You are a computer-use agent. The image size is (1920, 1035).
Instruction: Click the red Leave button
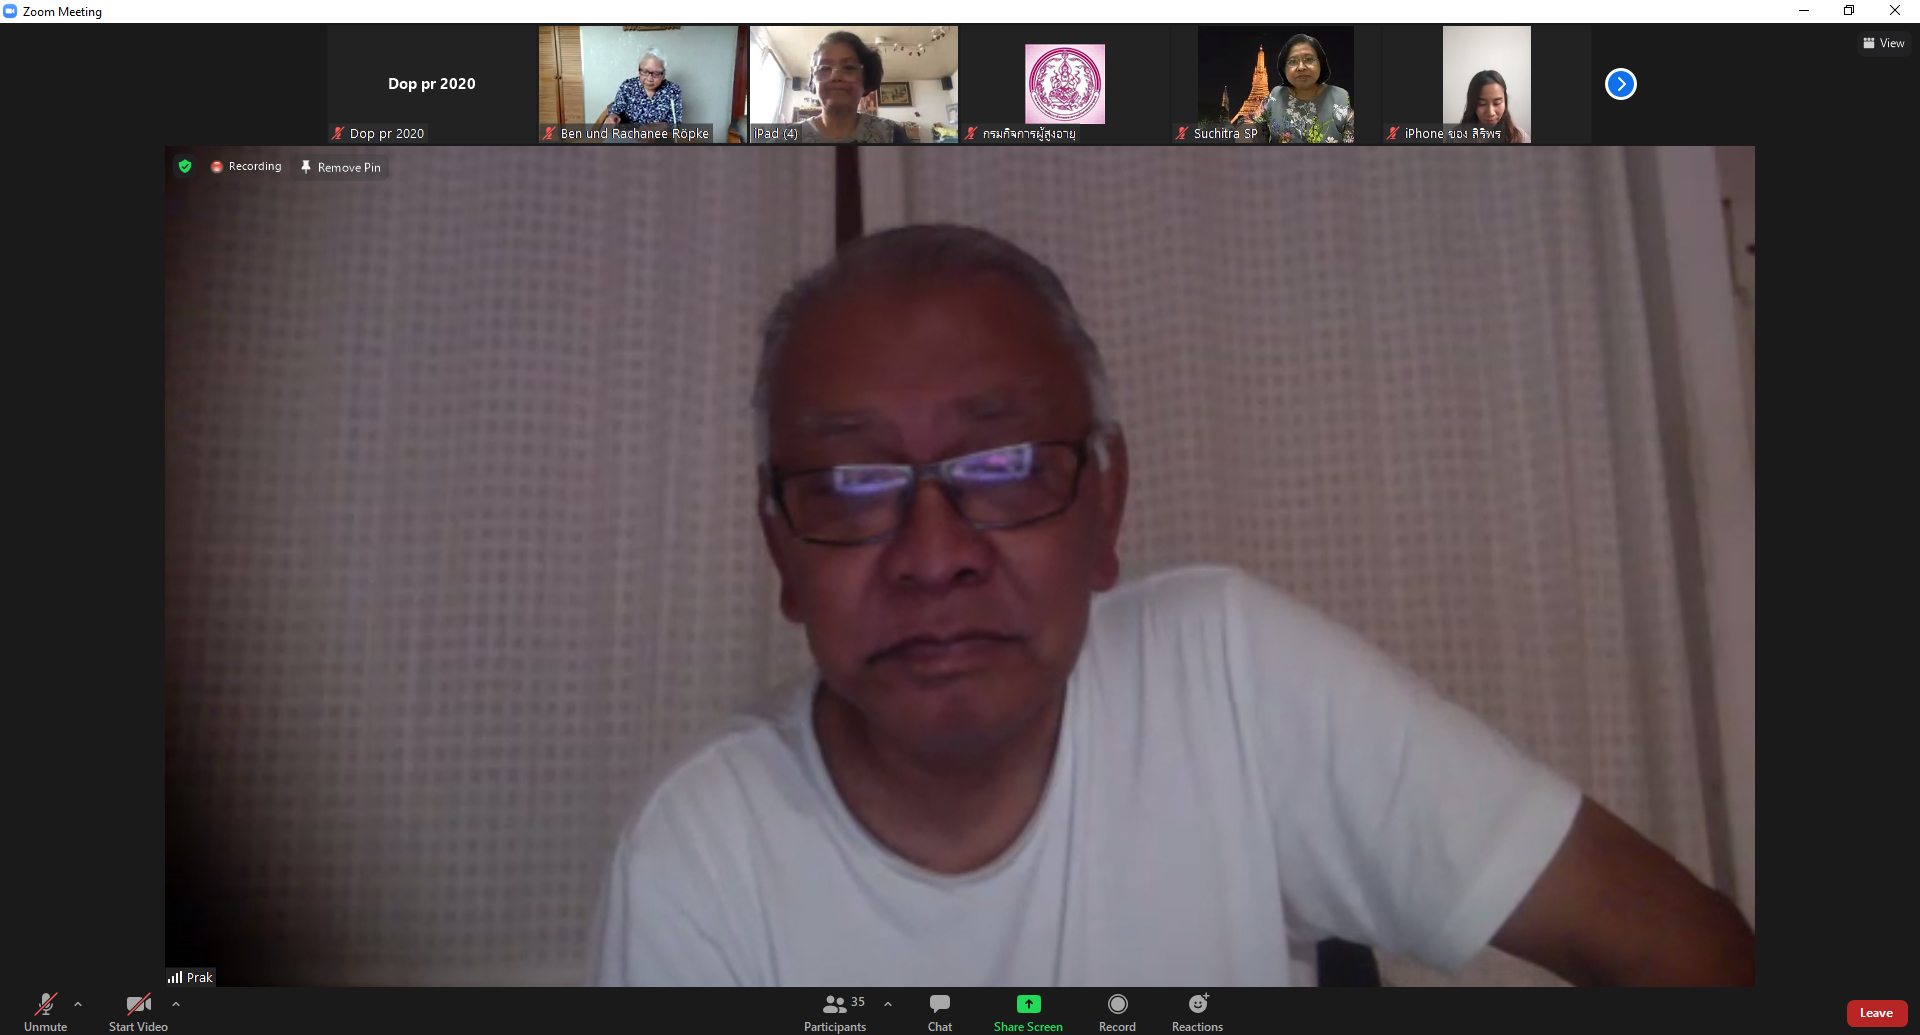[1876, 1013]
